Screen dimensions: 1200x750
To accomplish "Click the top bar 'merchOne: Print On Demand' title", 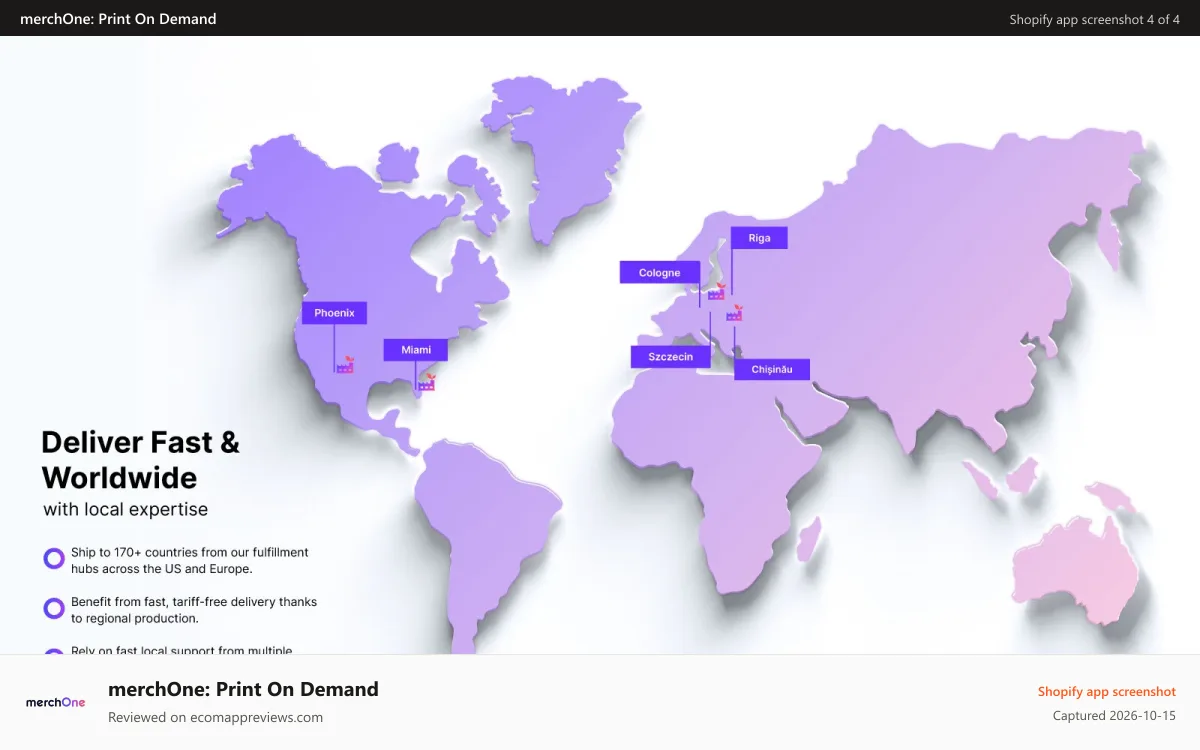I will click(118, 19).
